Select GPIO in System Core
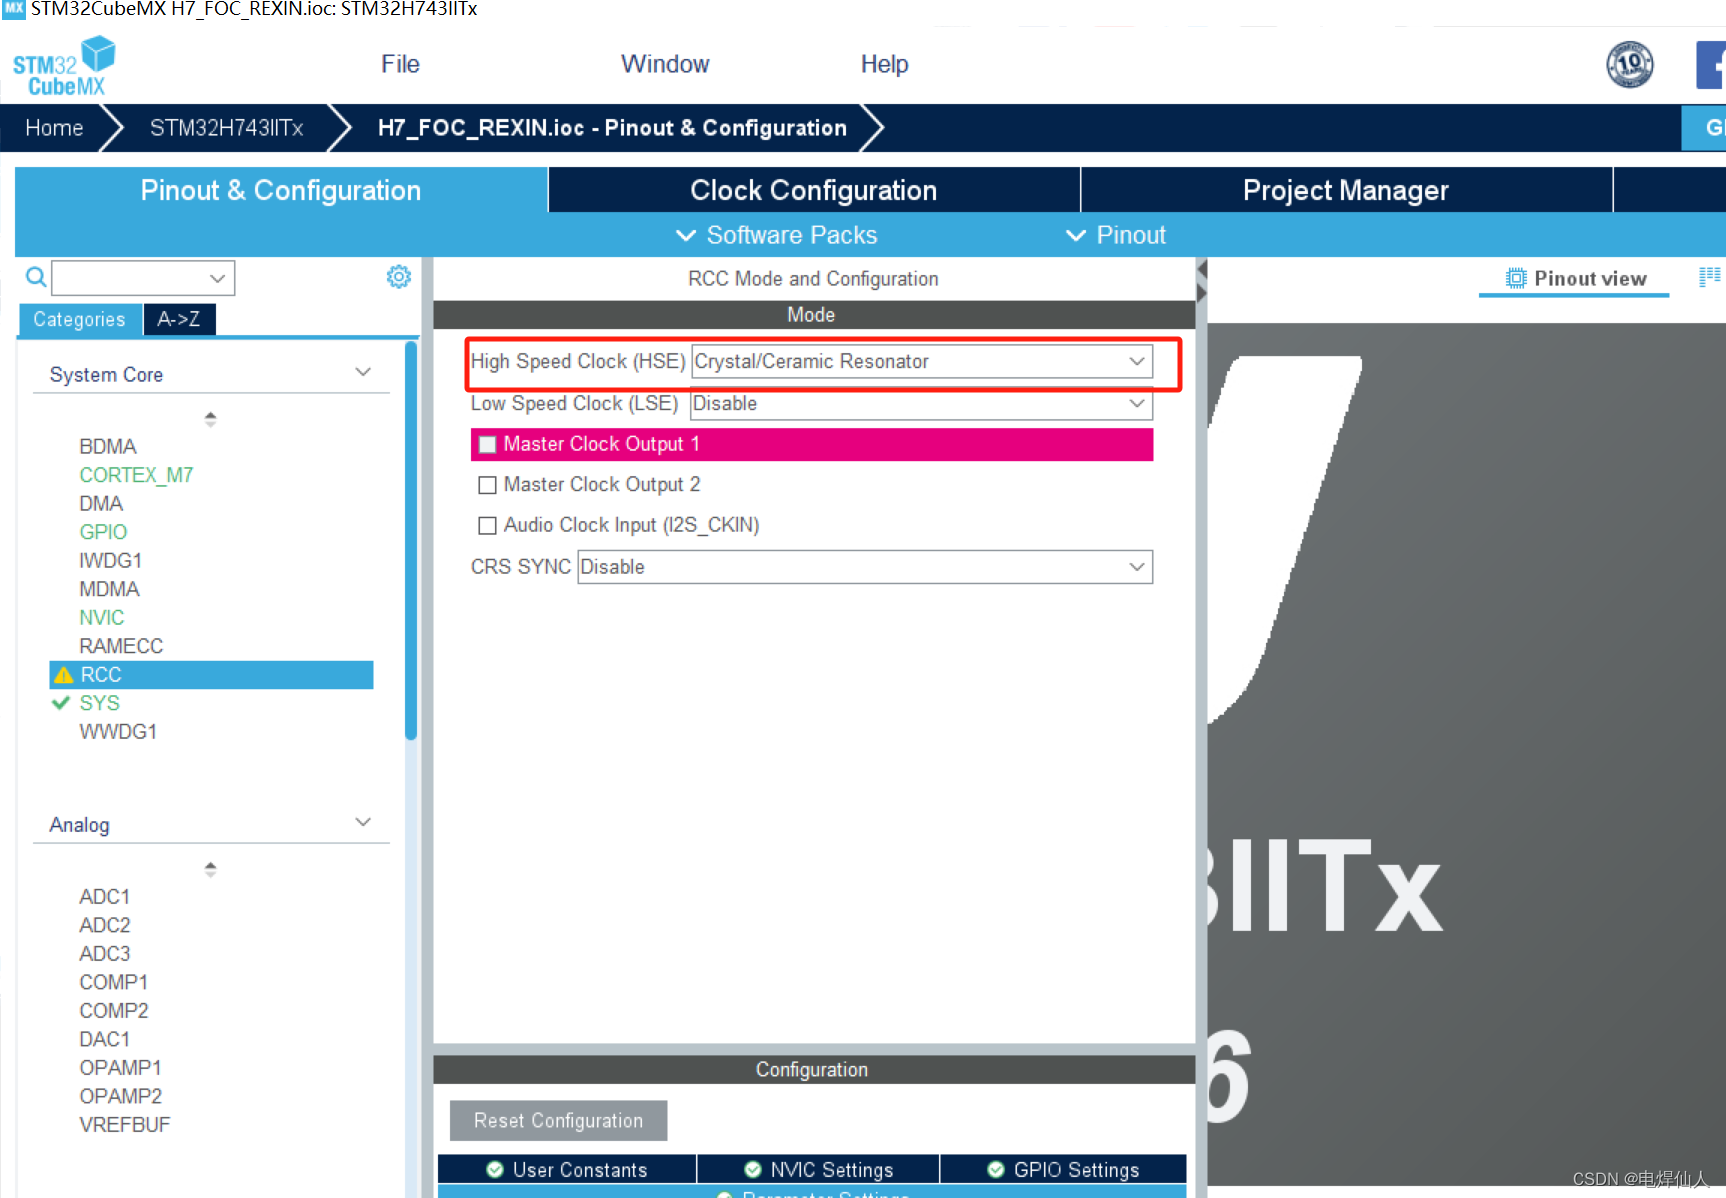This screenshot has width=1726, height=1198. pyautogui.click(x=103, y=532)
